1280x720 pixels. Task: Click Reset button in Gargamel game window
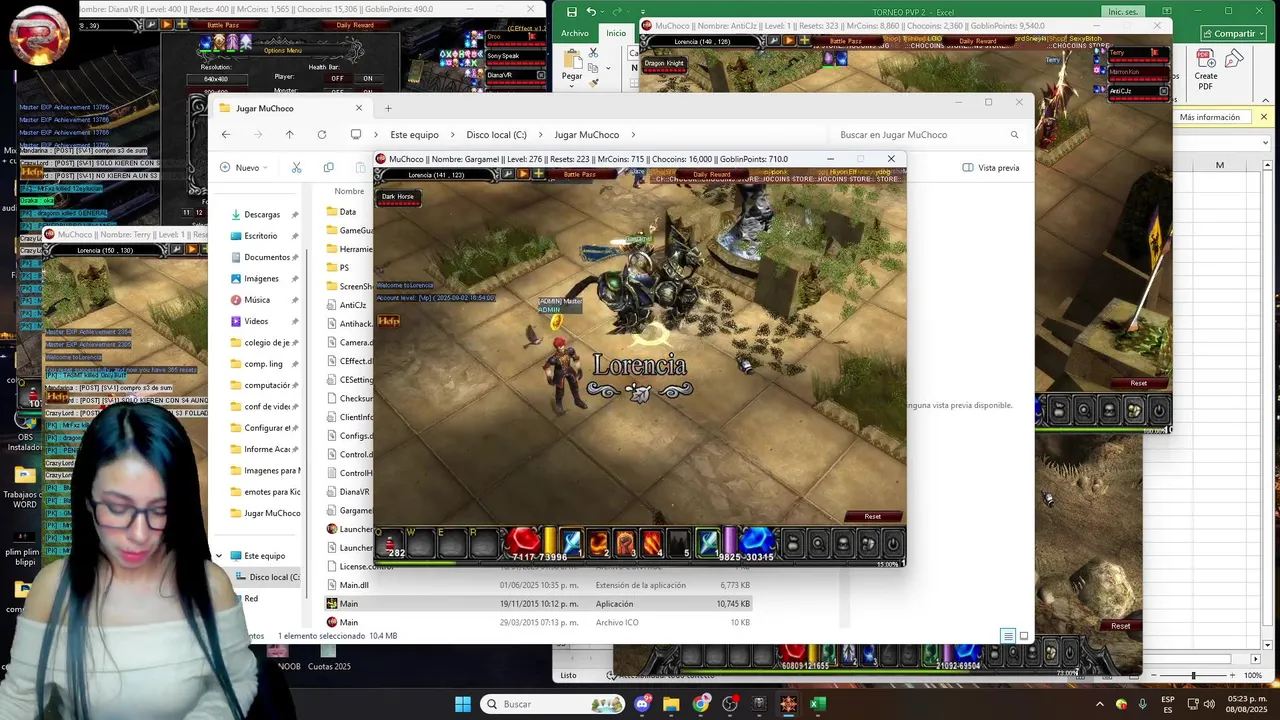point(872,516)
